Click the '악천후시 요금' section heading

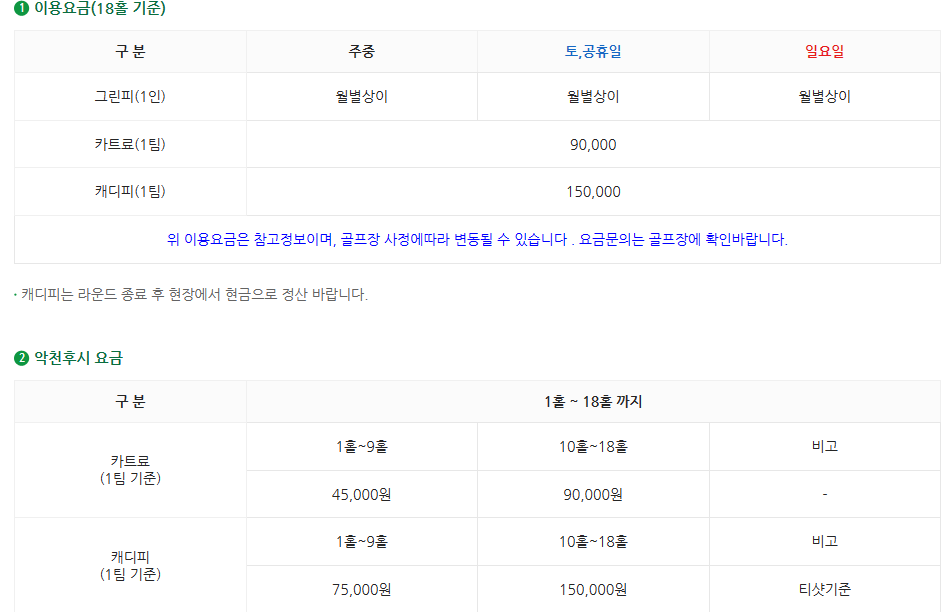(x=78, y=358)
